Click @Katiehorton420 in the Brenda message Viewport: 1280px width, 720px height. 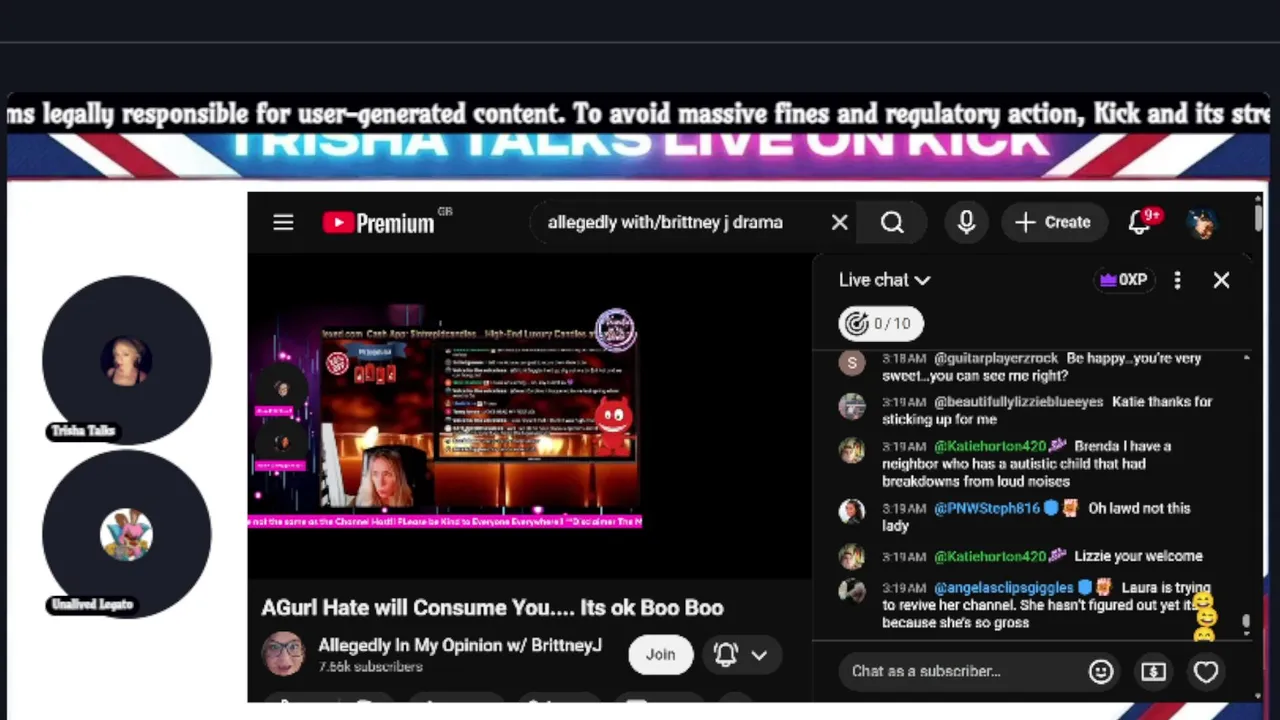990,446
